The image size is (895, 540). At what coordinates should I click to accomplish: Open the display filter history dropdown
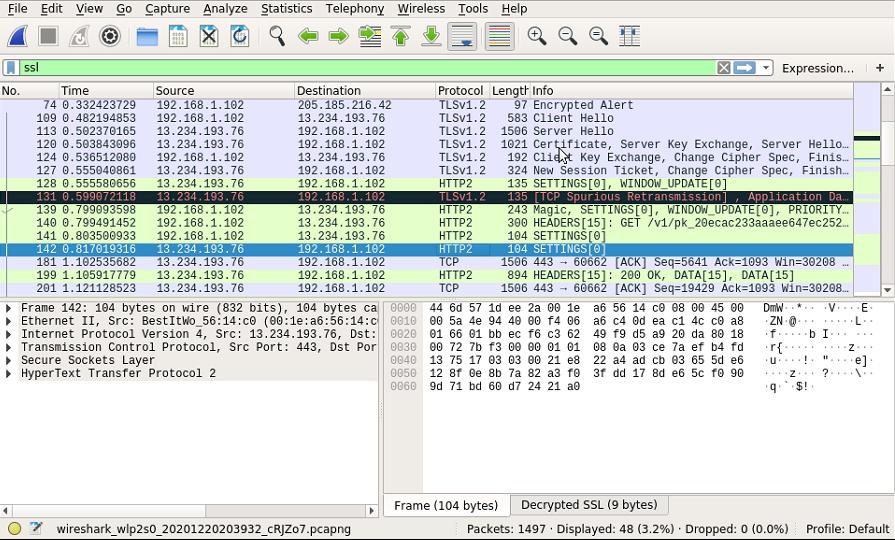[766, 68]
